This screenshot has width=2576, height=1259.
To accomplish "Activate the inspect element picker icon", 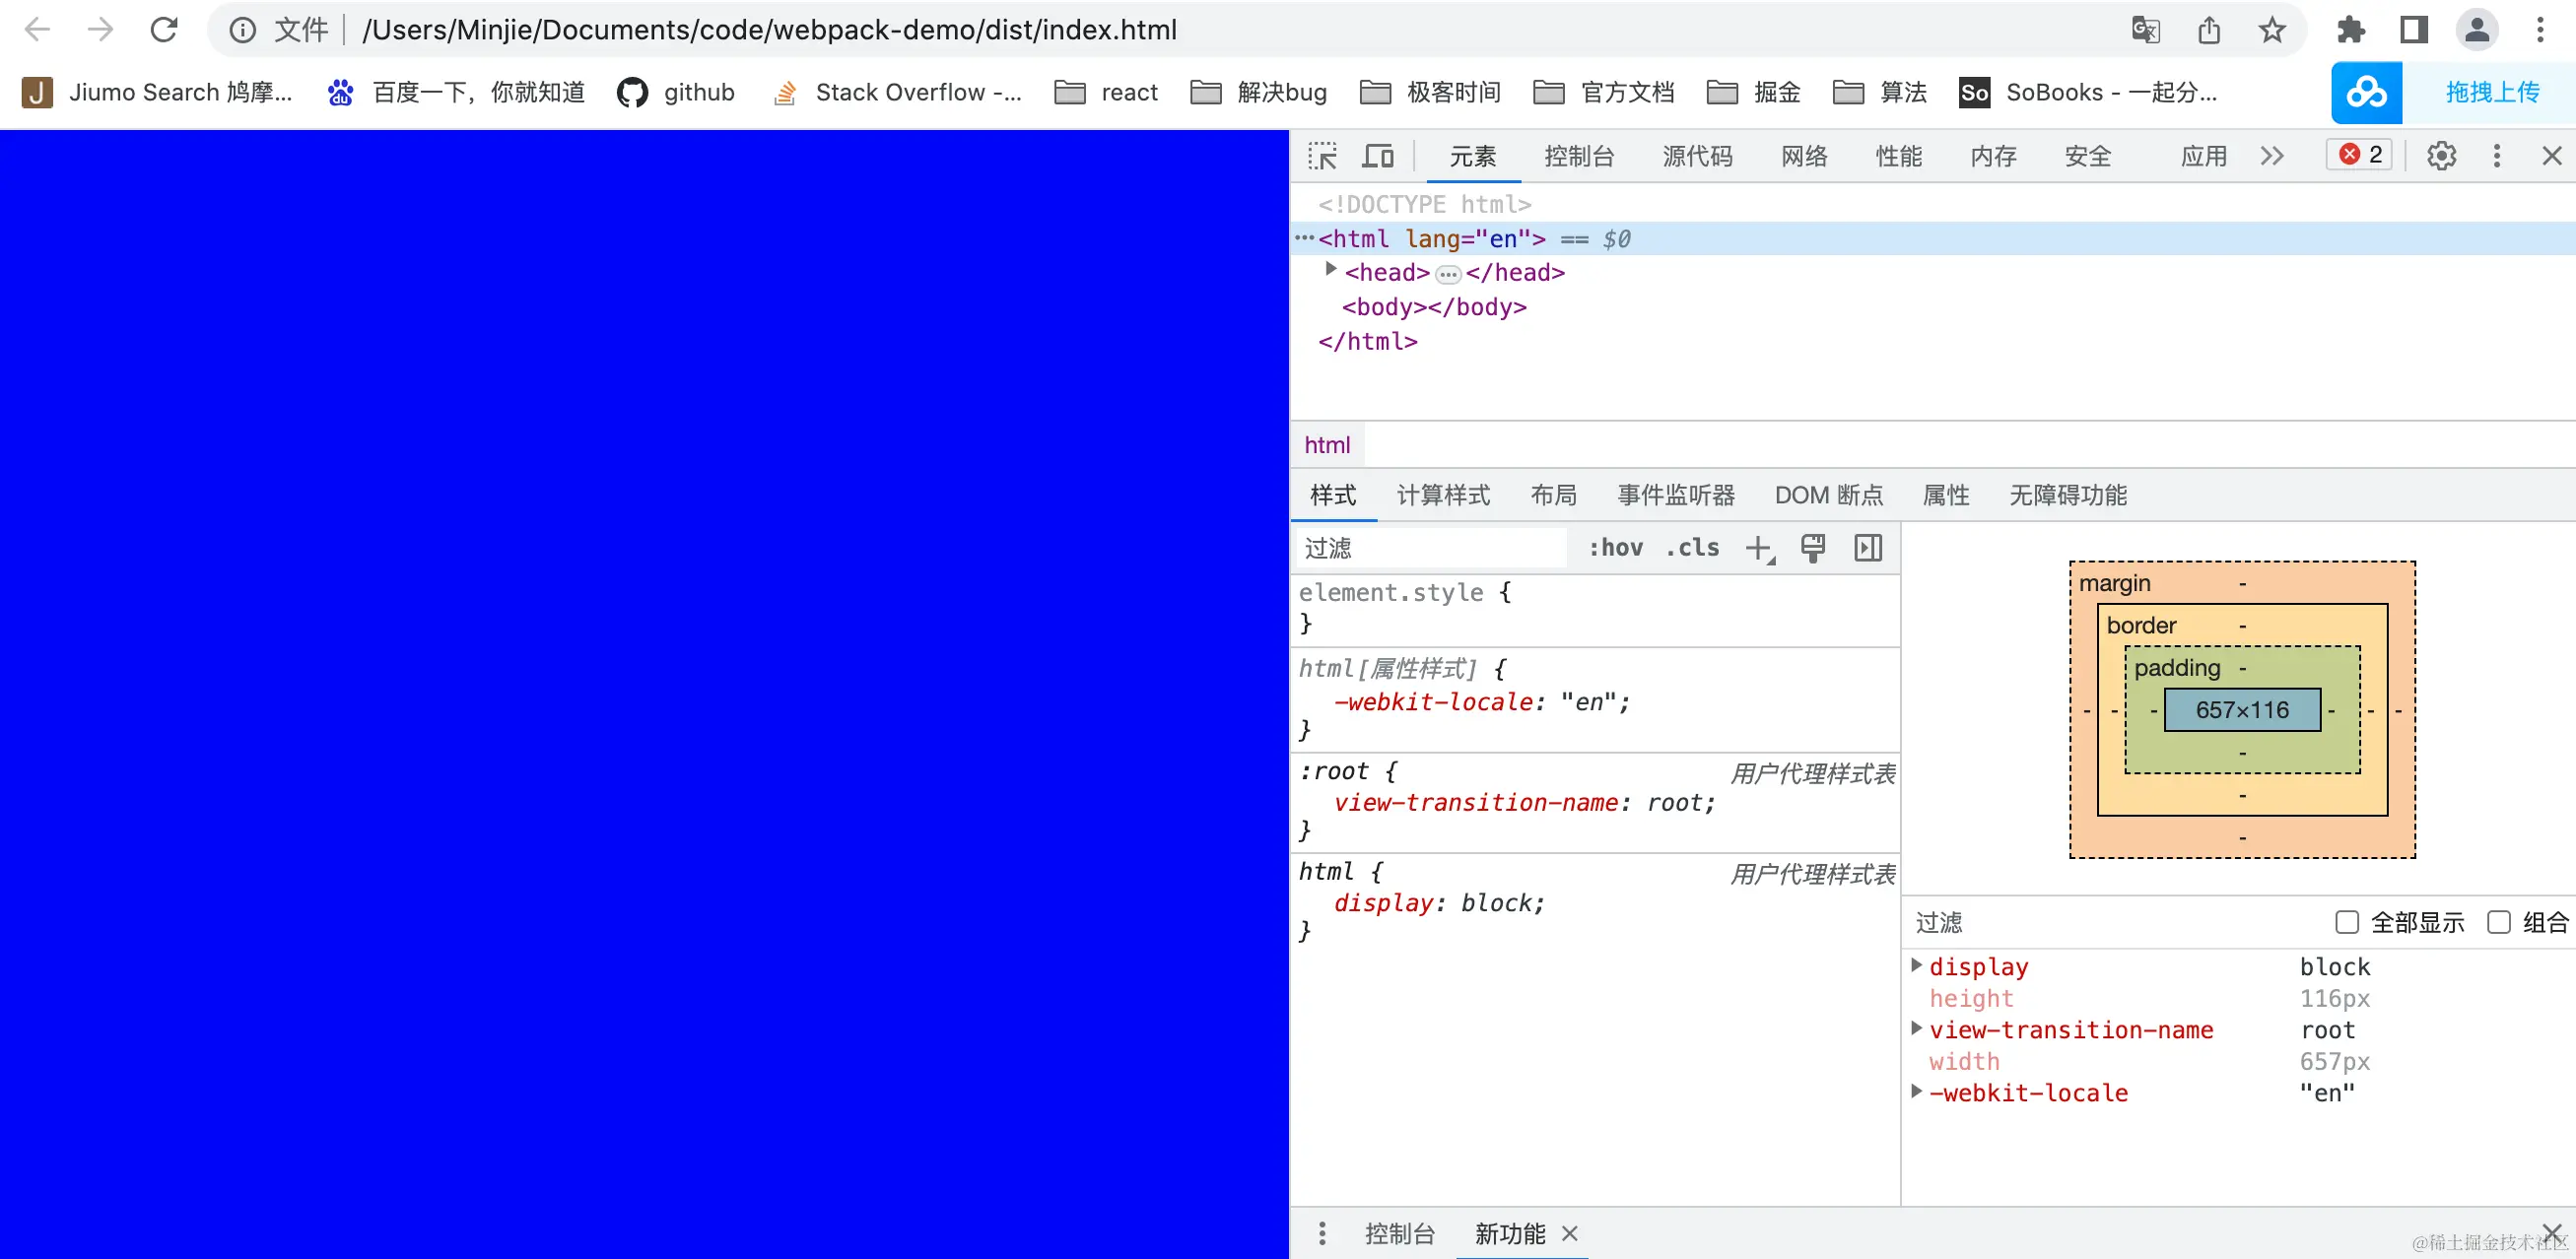I will [x=1322, y=156].
